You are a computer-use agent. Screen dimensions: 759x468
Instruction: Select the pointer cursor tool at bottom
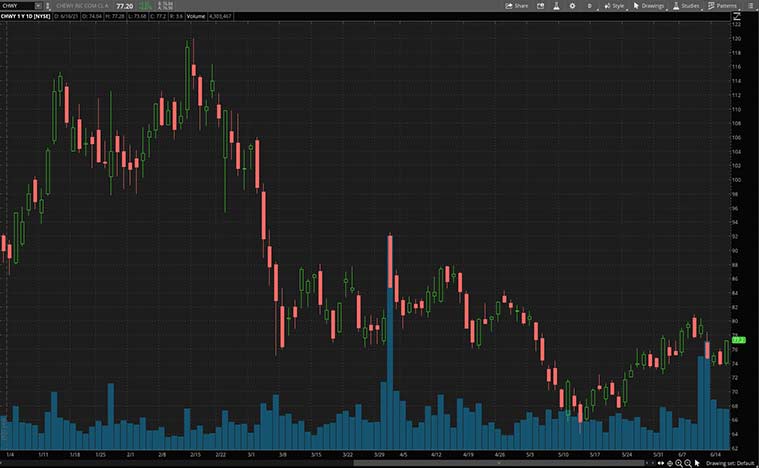[698, 462]
